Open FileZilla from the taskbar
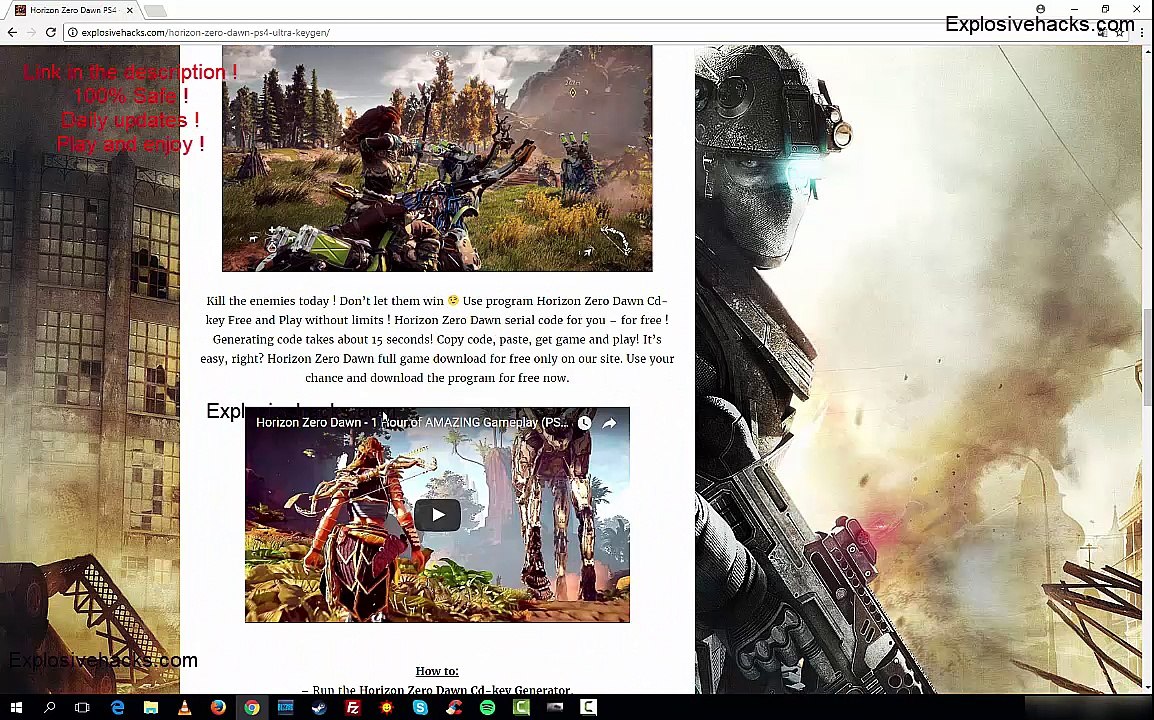Viewport: 1154px width, 720px height. point(353,707)
